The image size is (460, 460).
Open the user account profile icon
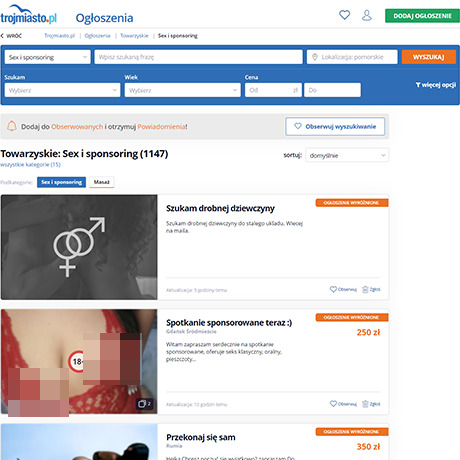click(367, 15)
